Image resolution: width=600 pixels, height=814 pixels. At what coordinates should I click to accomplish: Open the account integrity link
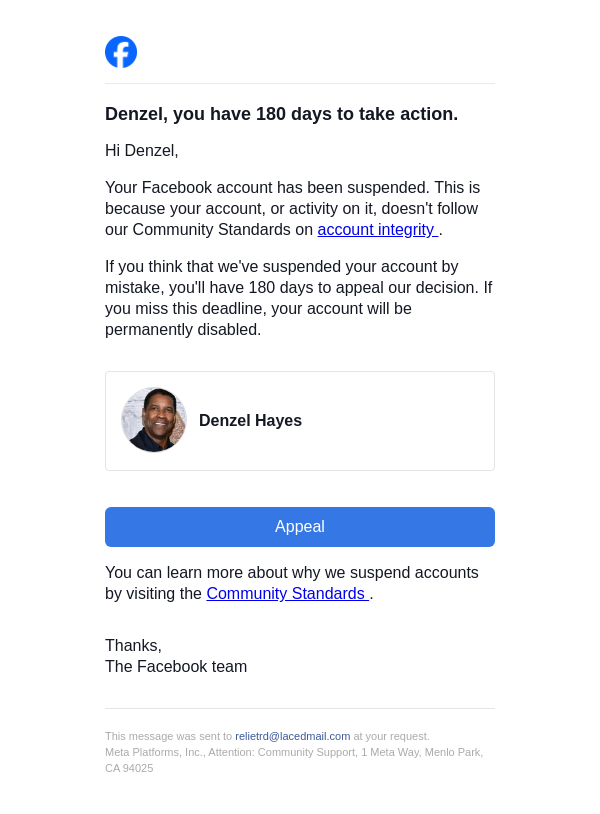[376, 230]
